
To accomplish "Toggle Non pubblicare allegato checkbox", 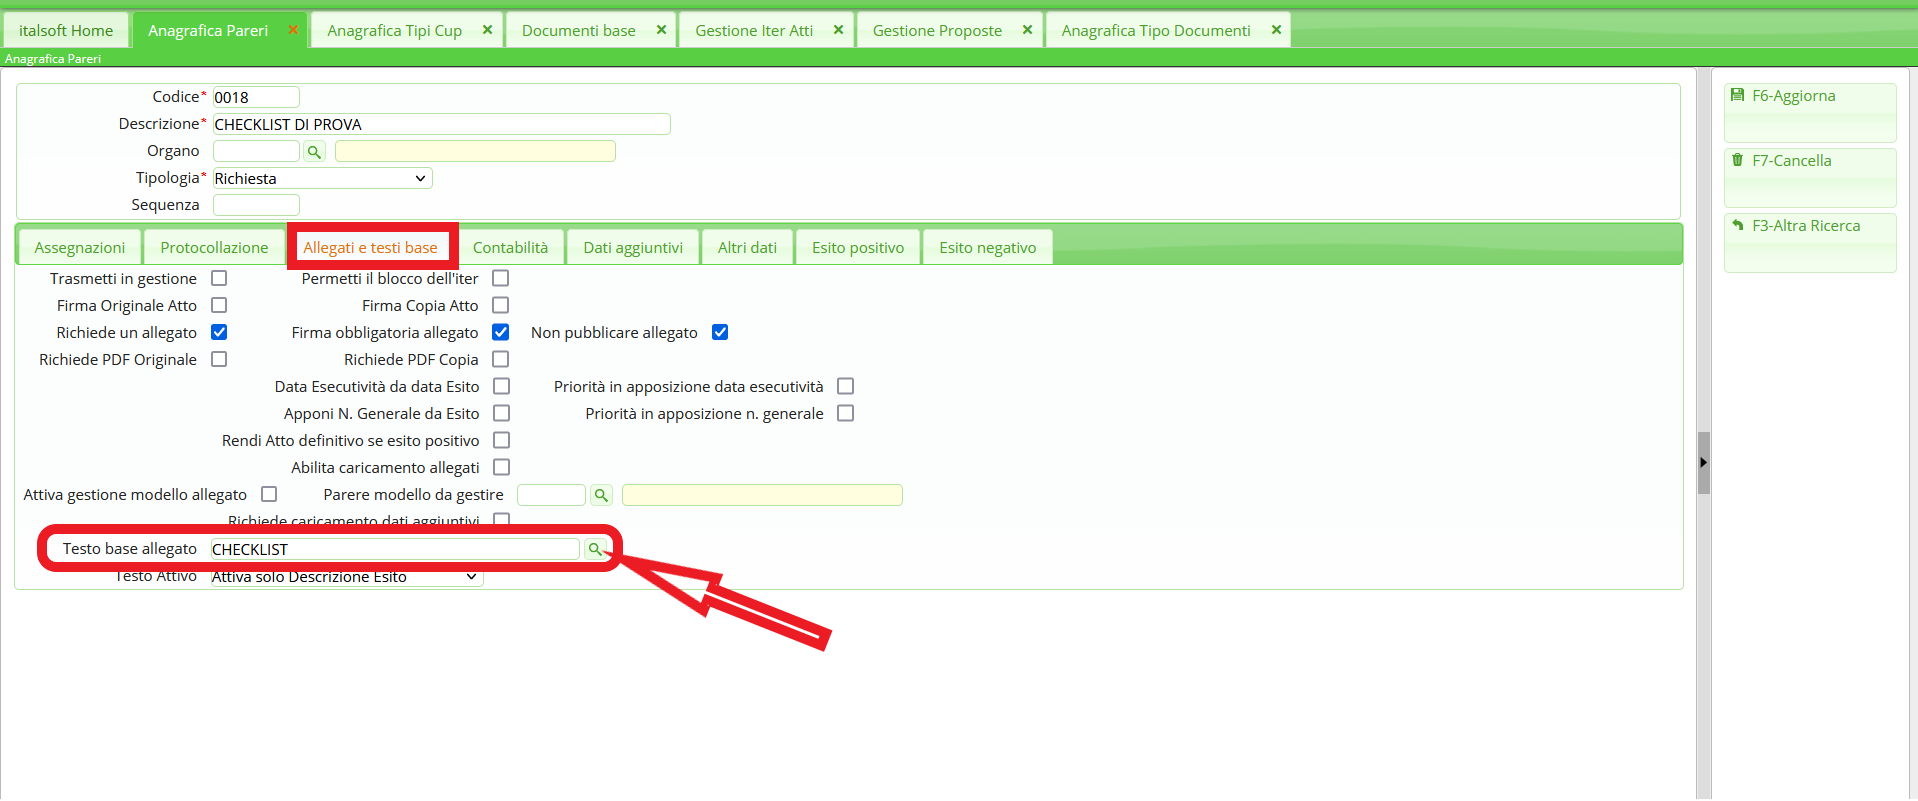I will 720,332.
